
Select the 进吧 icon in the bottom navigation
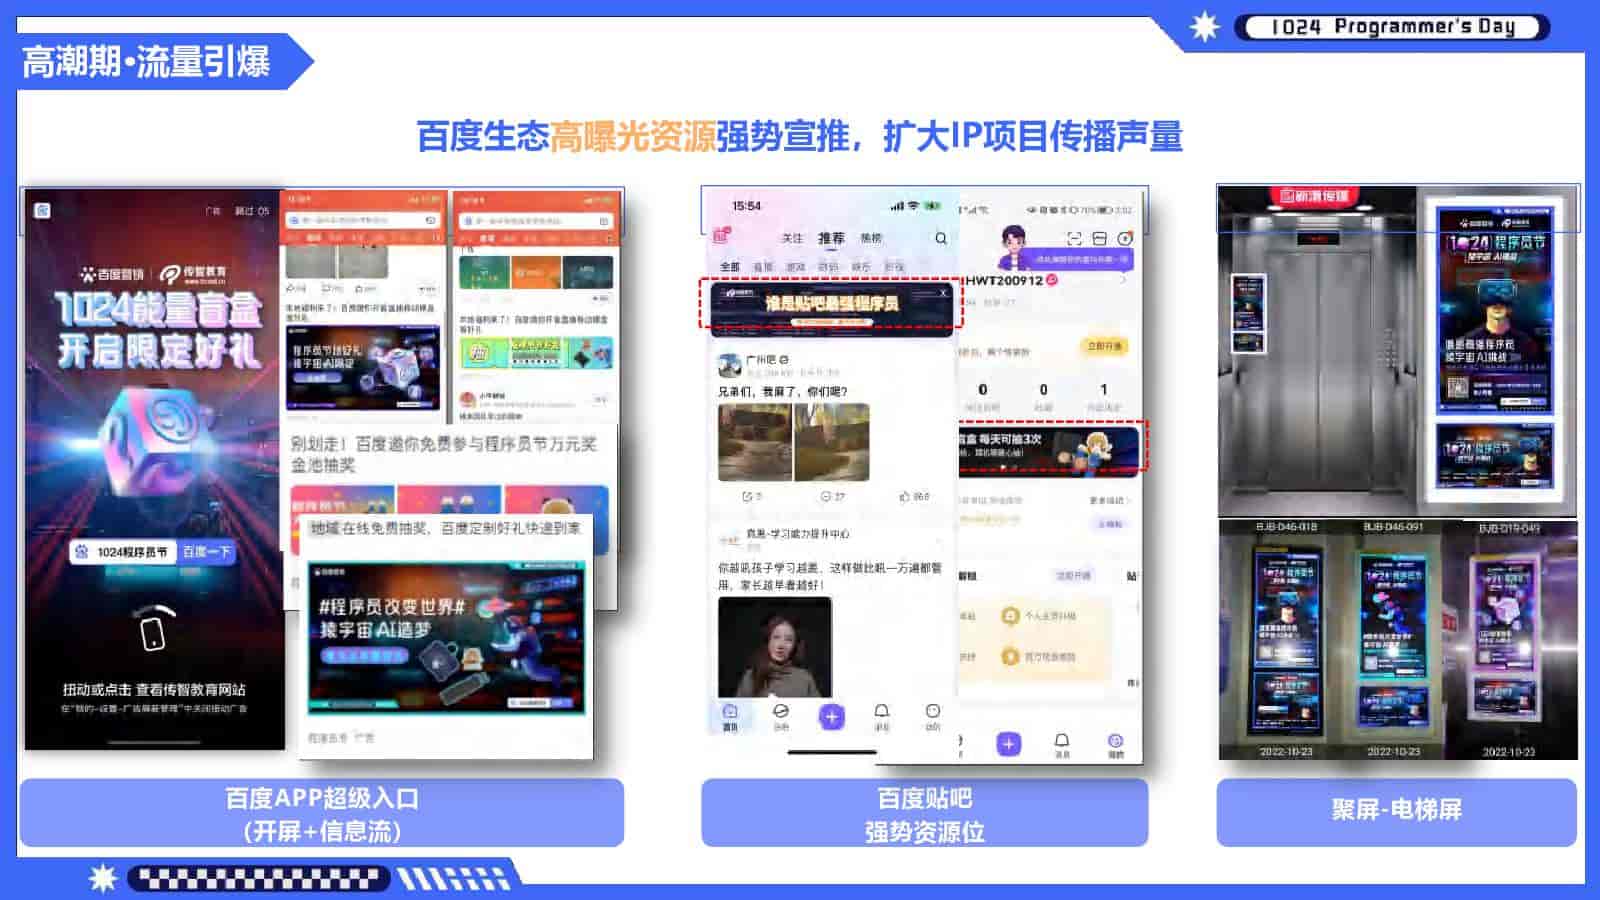pyautogui.click(x=782, y=713)
